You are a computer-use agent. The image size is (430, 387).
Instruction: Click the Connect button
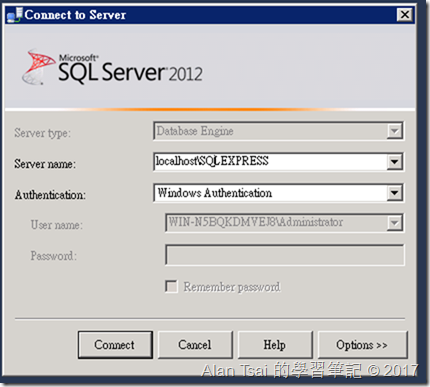point(115,345)
